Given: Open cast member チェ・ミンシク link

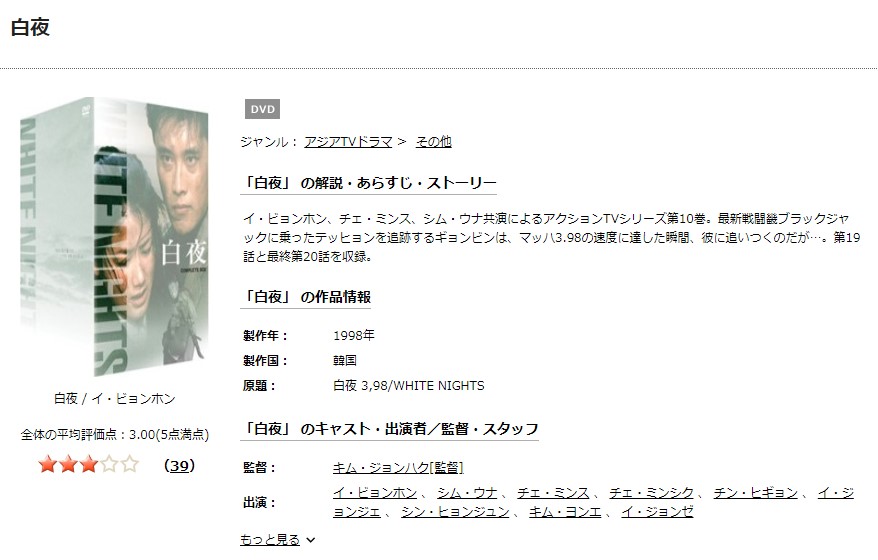Looking at the screenshot, I should pyautogui.click(x=651, y=493).
